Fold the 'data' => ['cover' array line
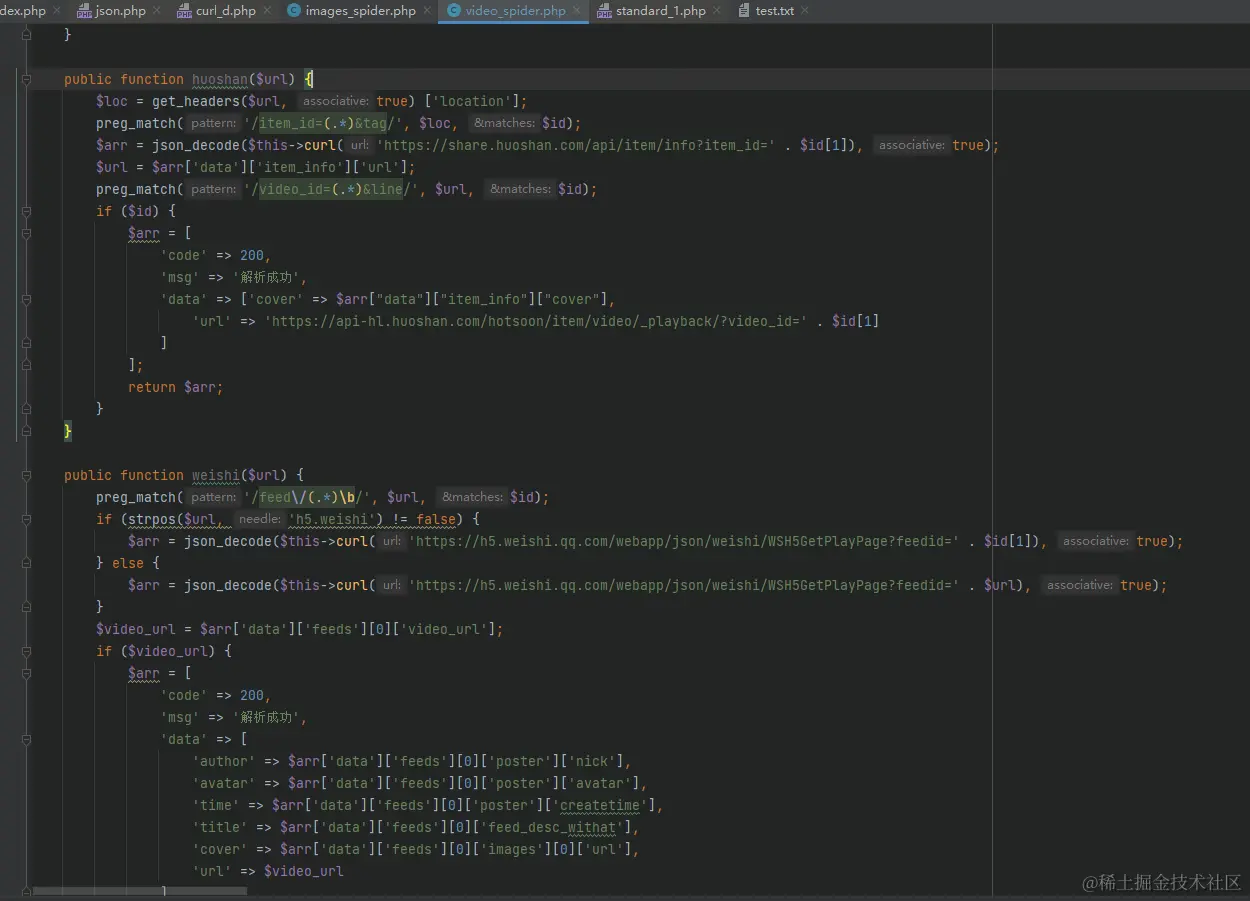Screen dimensions: 1250x901 coord(26,299)
